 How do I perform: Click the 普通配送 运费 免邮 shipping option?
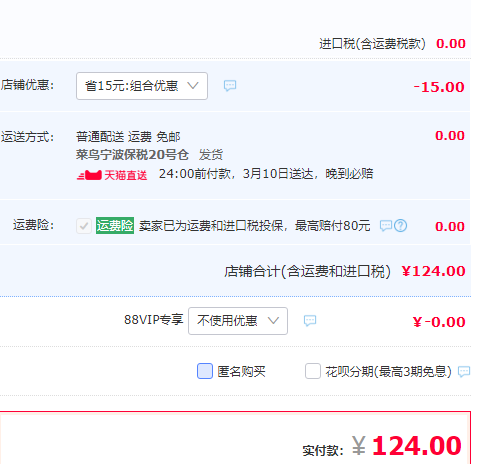[128, 137]
